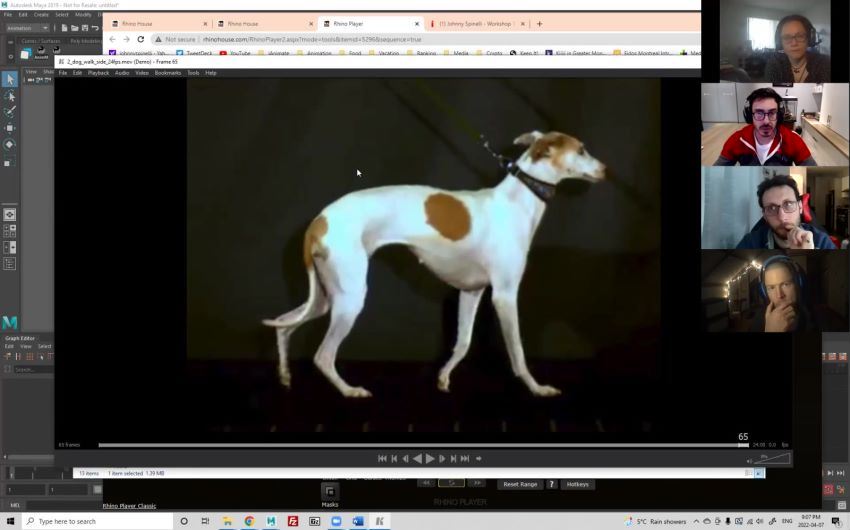
Task: Click the question mark help button
Action: pos(552,484)
